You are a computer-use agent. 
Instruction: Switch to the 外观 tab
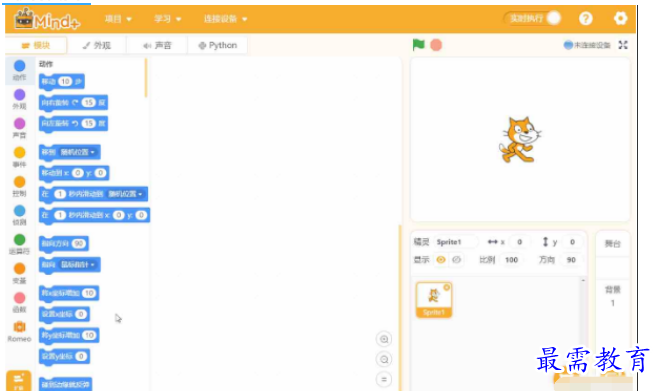[x=97, y=45]
